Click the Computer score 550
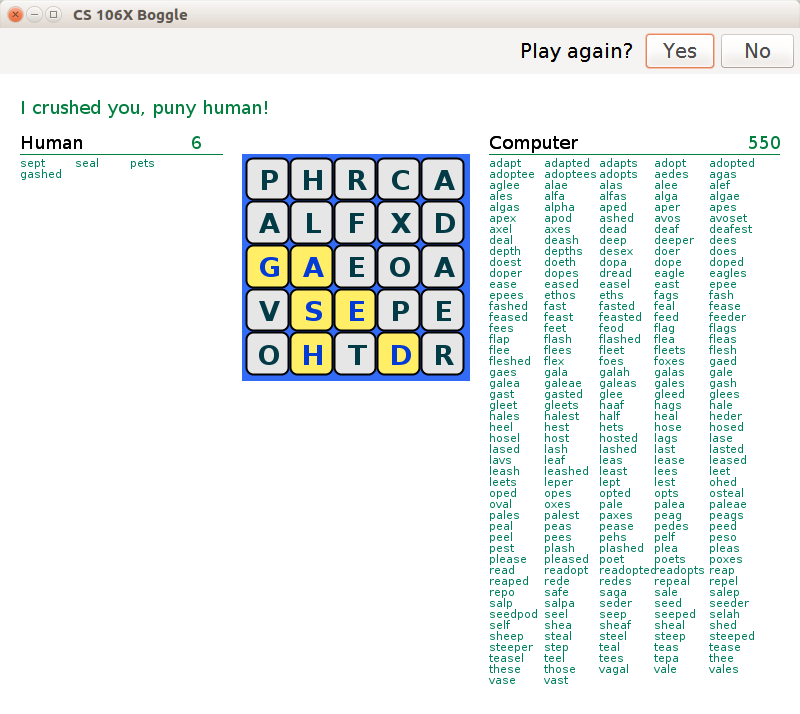Viewport: 800px width, 714px height. pos(764,143)
